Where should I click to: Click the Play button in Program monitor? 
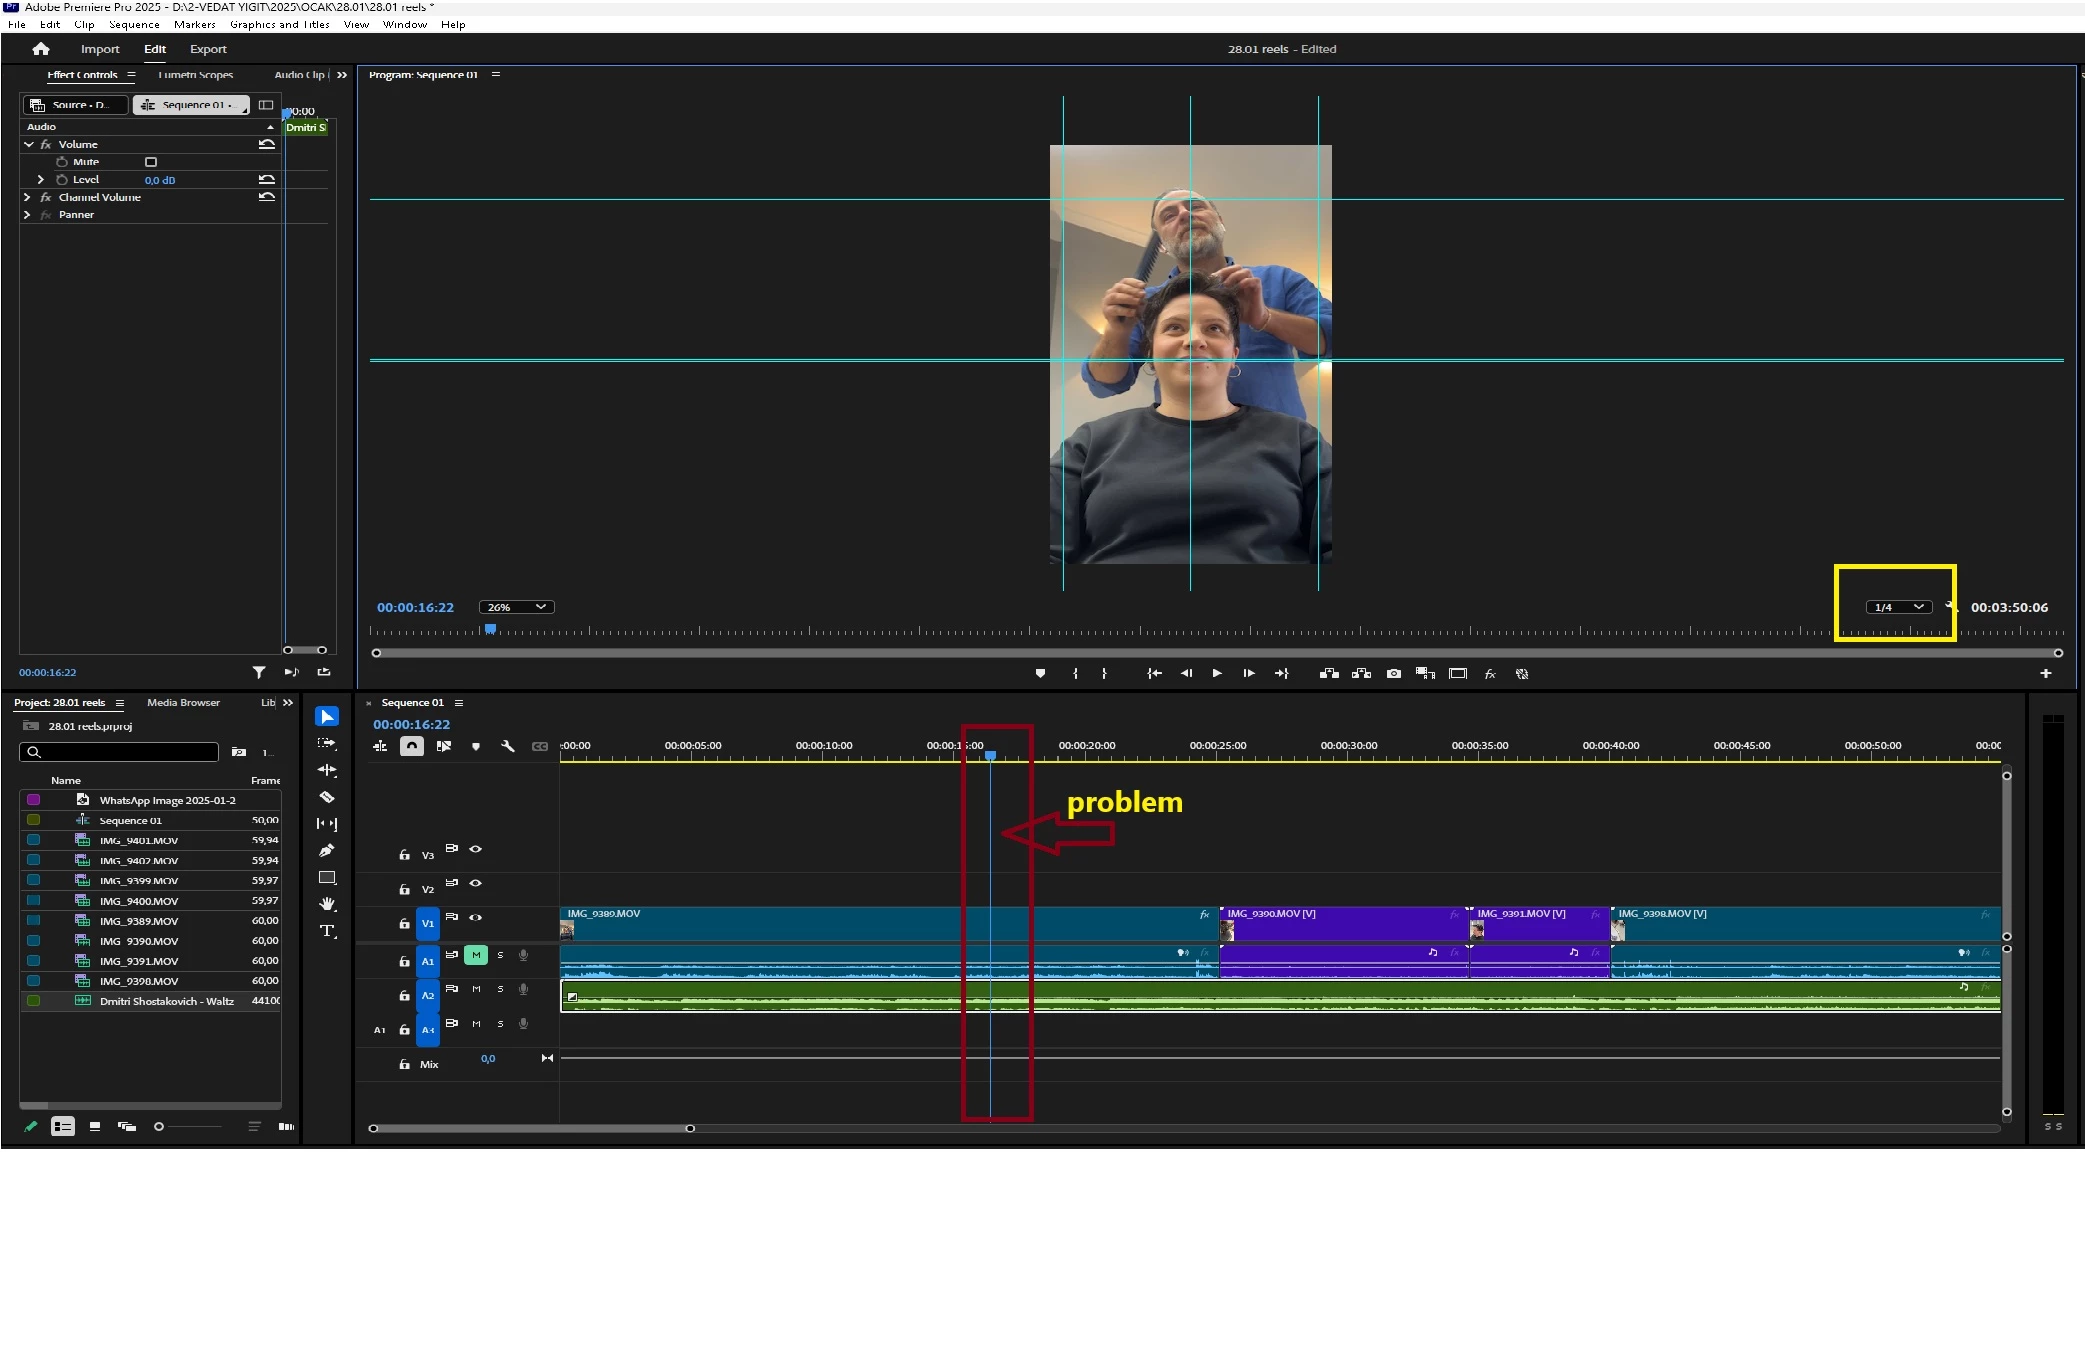coord(1217,674)
